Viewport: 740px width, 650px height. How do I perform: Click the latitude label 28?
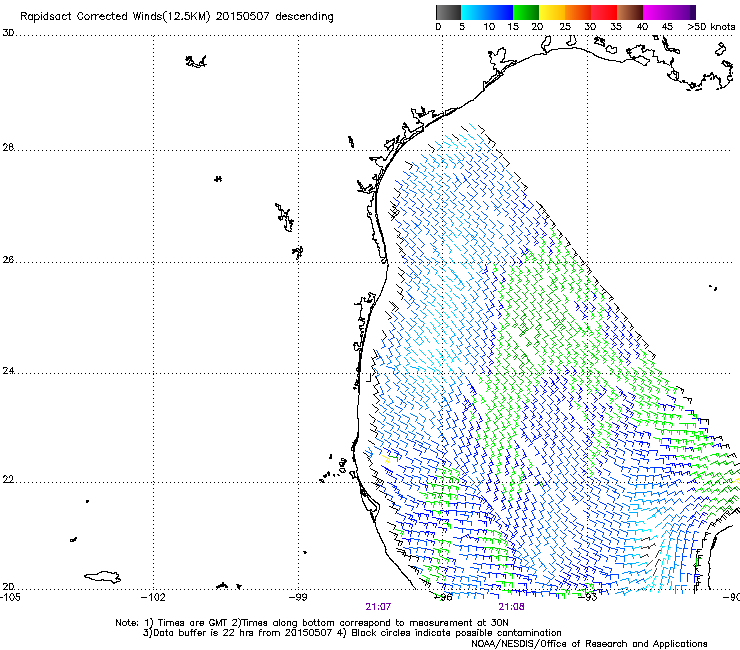coord(8,147)
